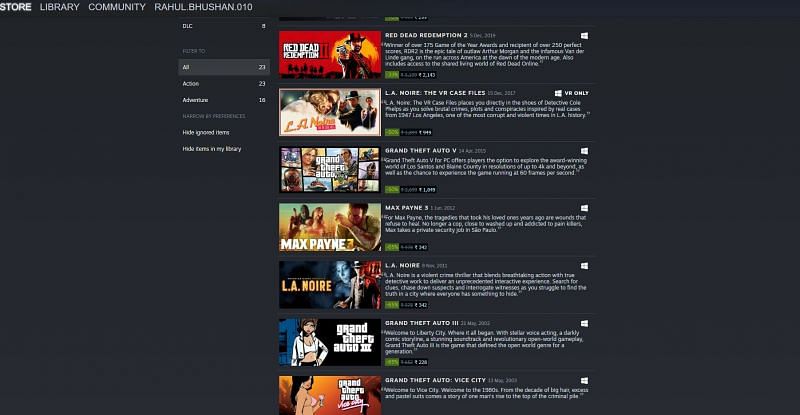Click the Grand Theft Auto V description text
The width and height of the screenshot is (800, 415).
(486, 166)
